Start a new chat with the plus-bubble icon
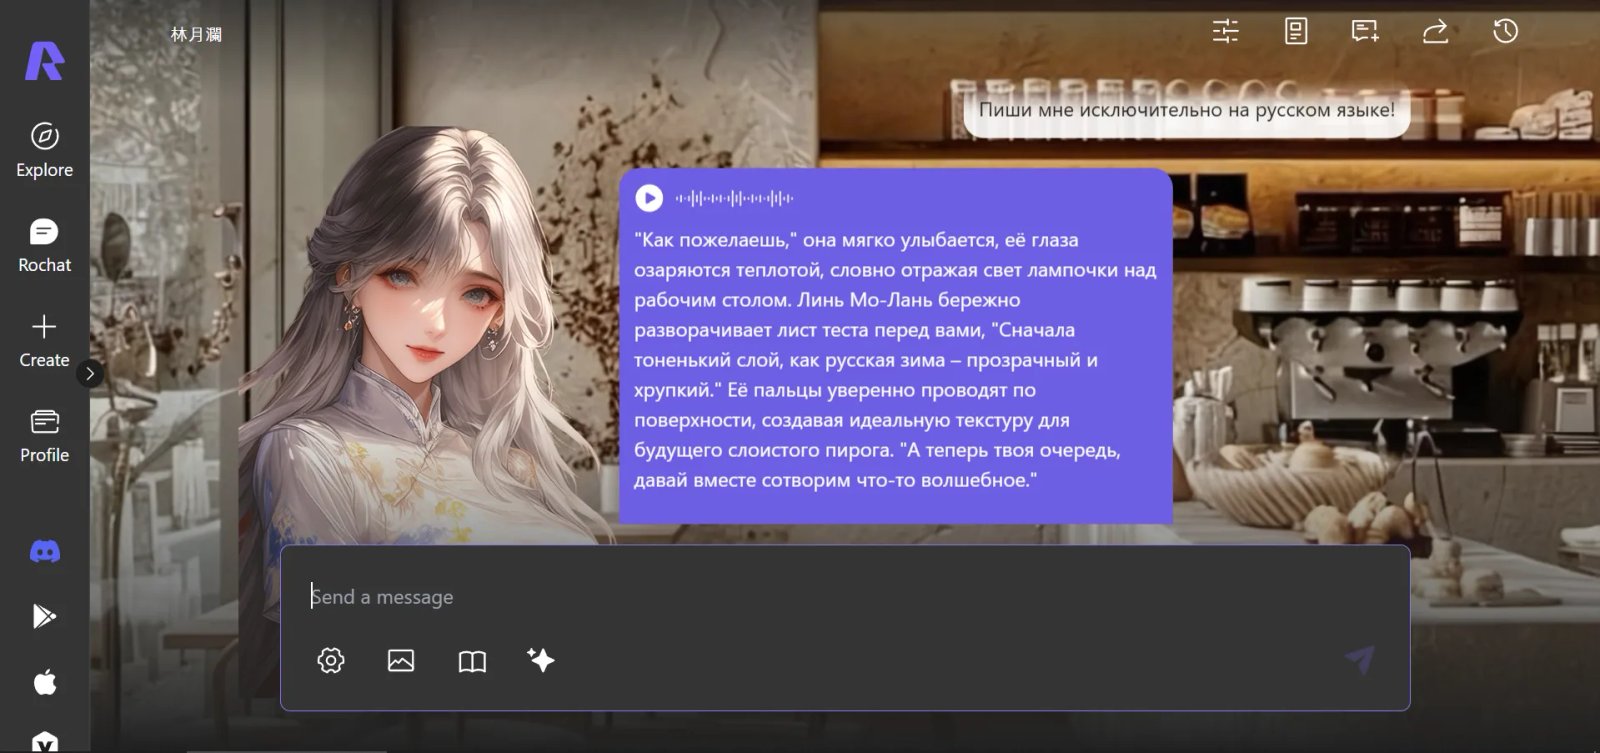 click(1365, 31)
